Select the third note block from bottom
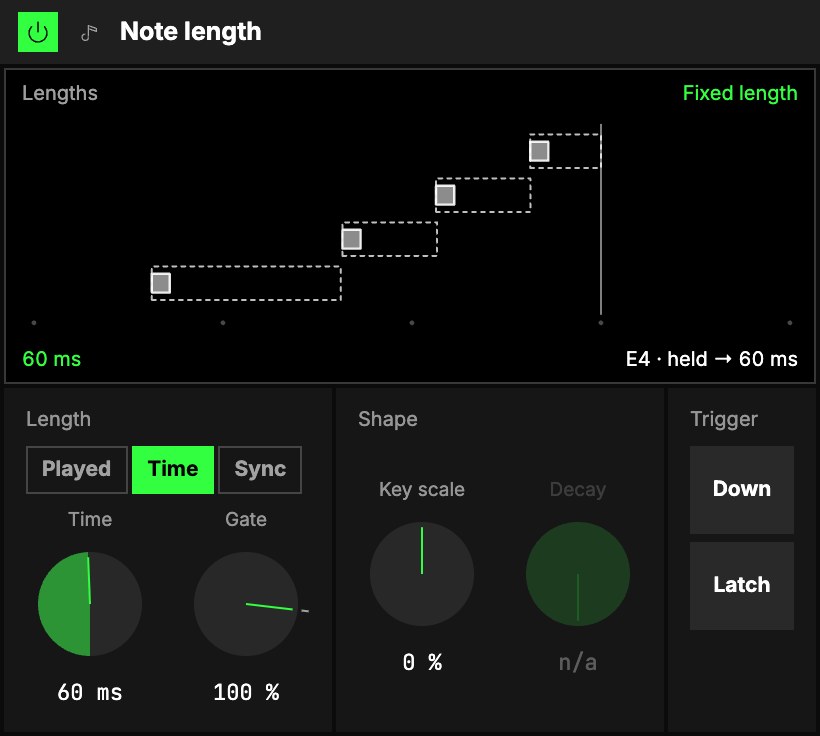Image resolution: width=820 pixels, height=736 pixels. point(445,195)
